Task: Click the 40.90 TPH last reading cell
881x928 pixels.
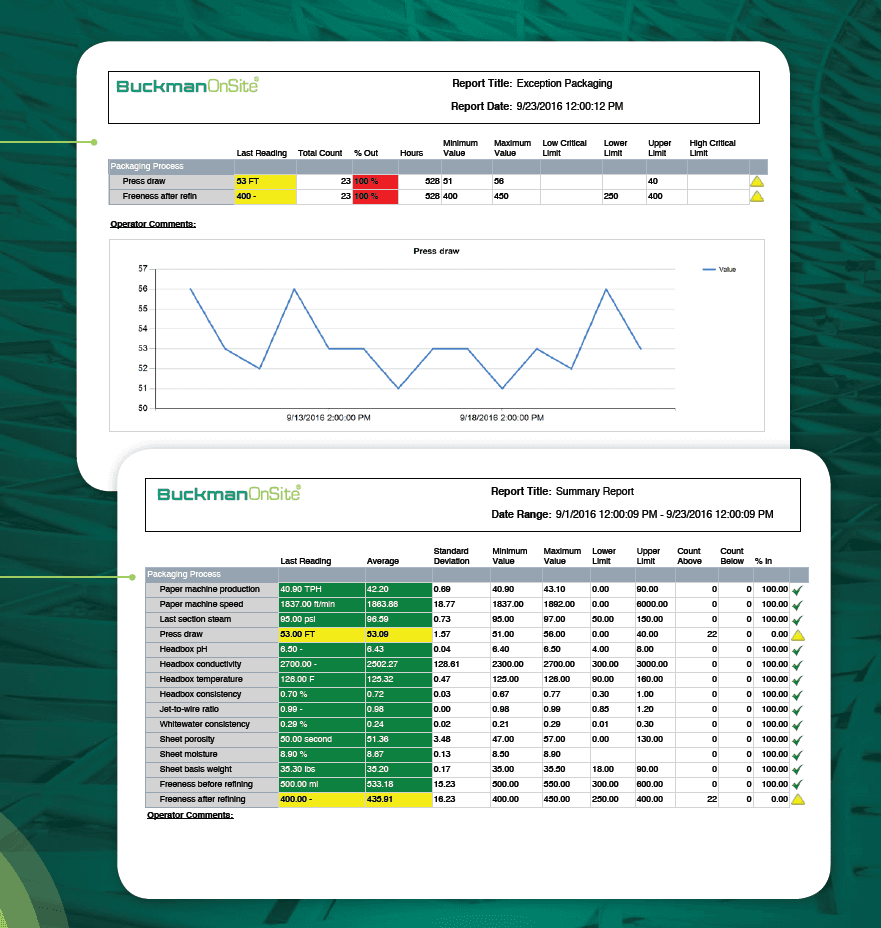Action: click(x=322, y=589)
